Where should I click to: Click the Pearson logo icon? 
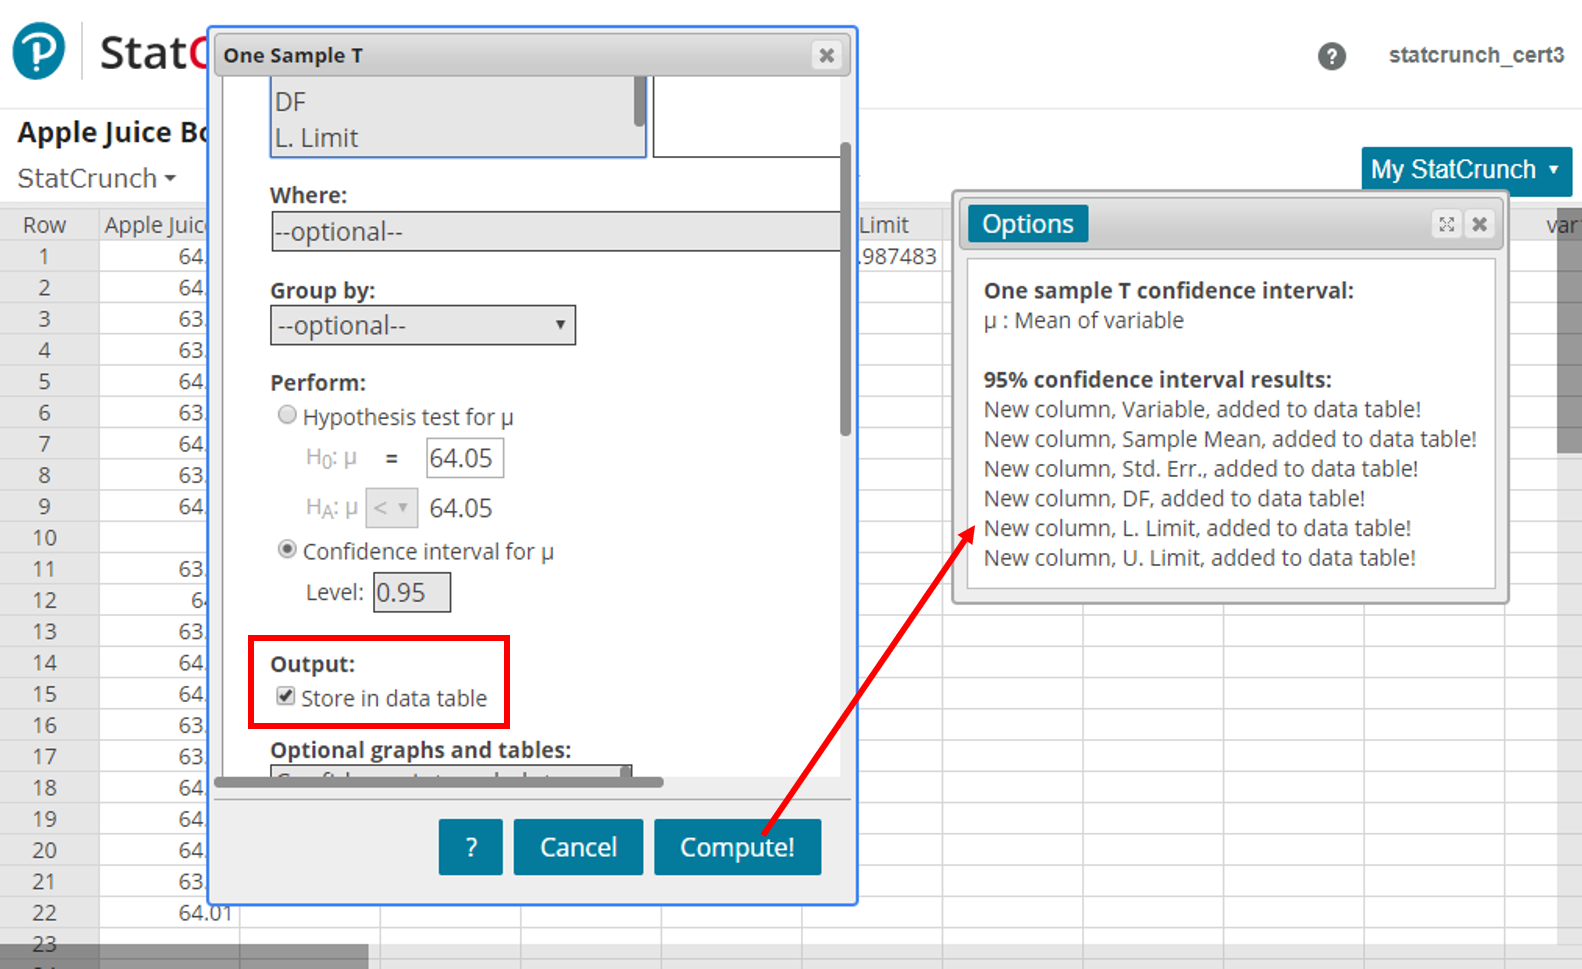pyautogui.click(x=39, y=51)
